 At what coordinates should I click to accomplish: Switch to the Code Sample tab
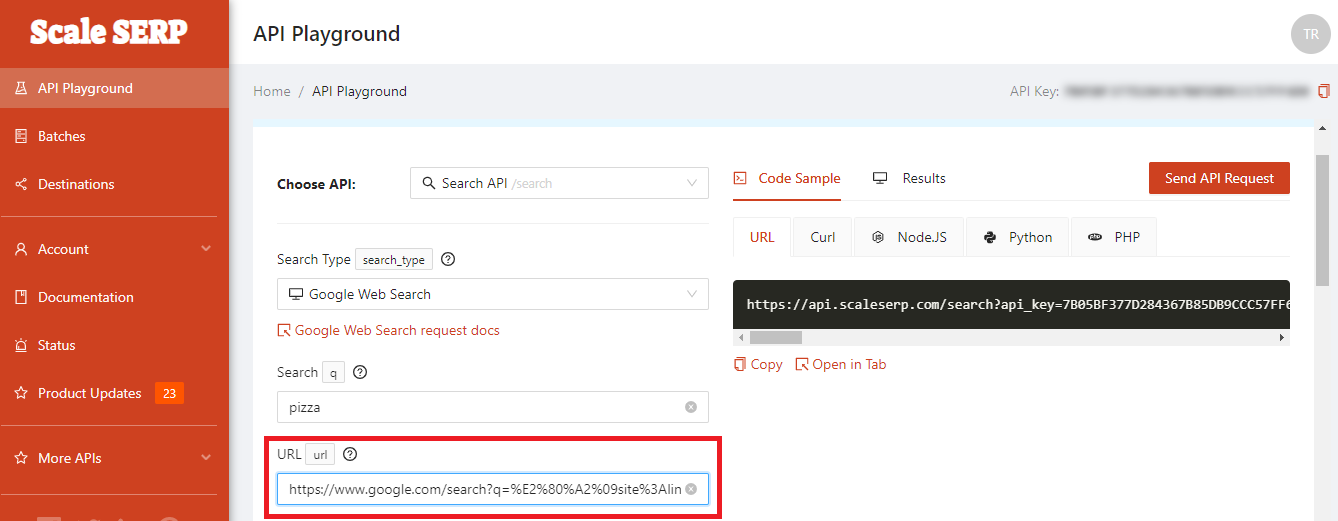pyautogui.click(x=787, y=178)
